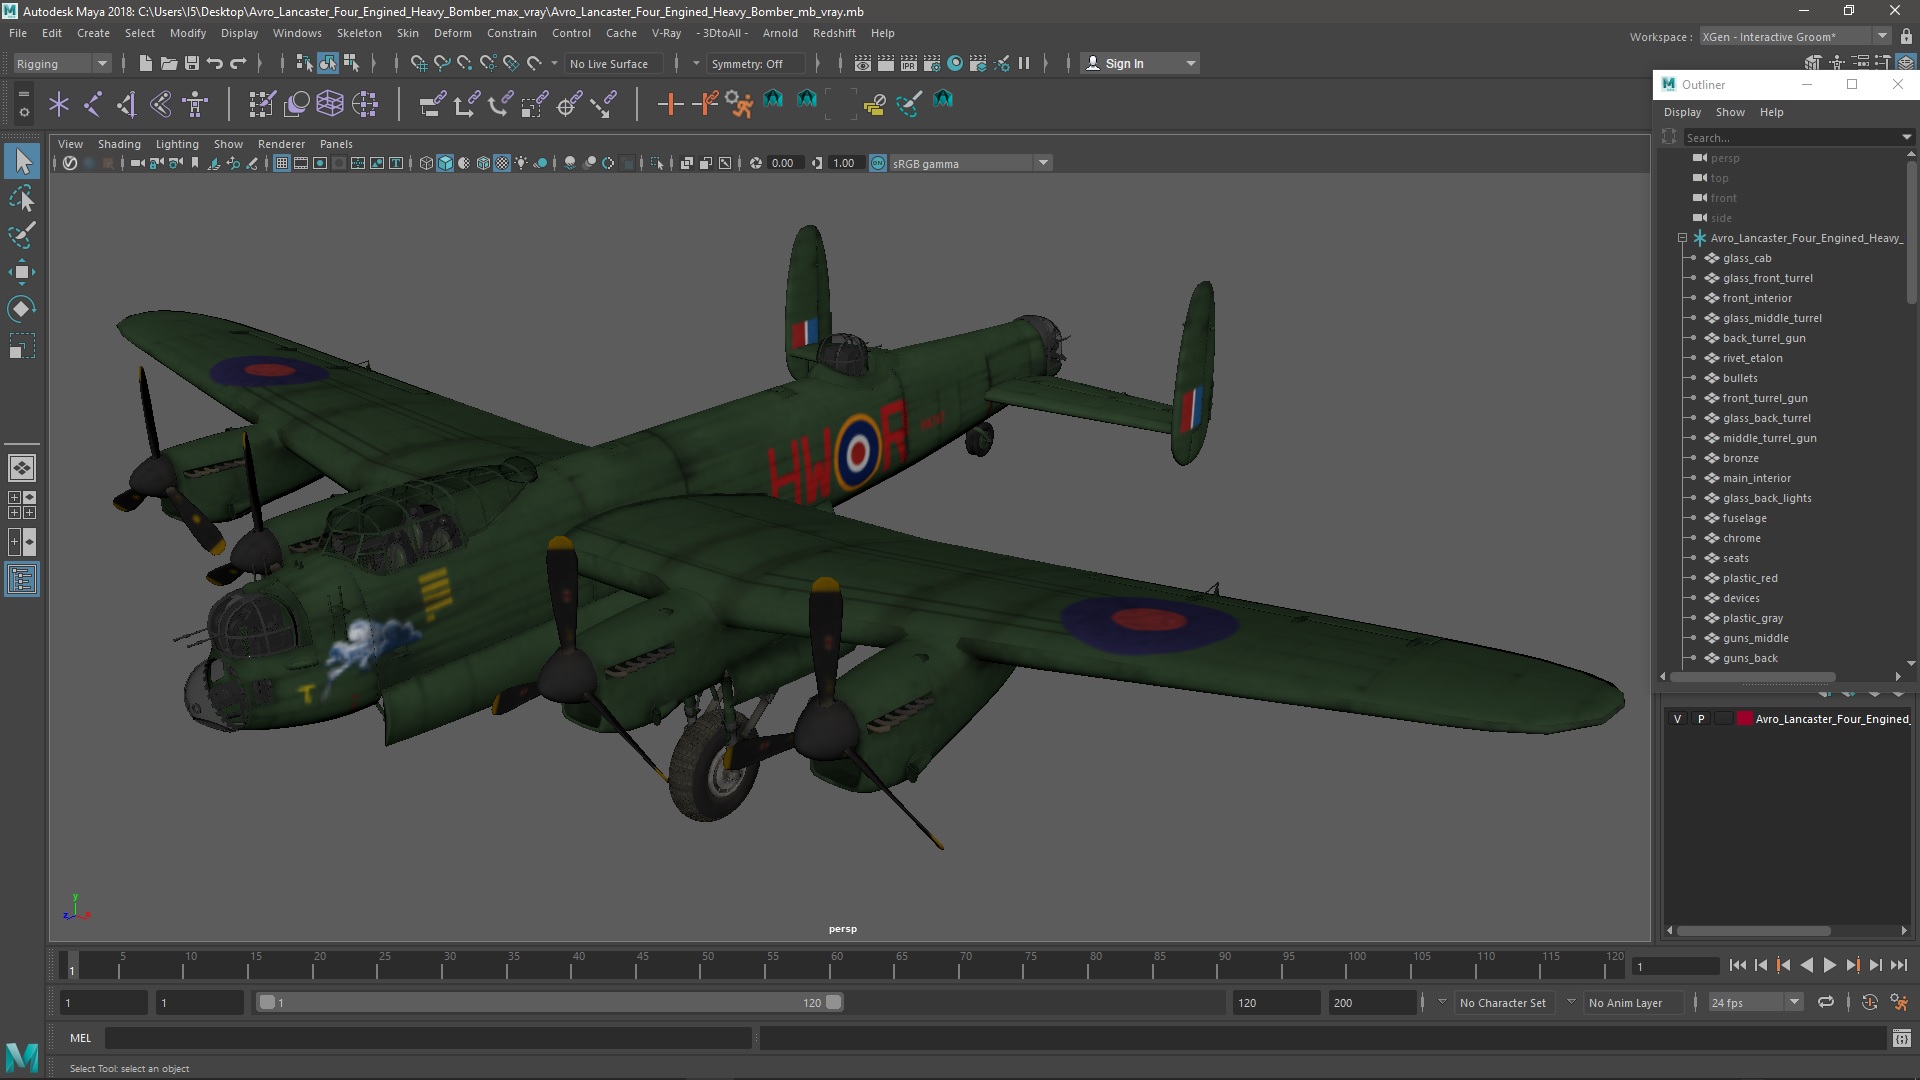Open the Workspace XGen dropdown
Image resolution: width=1920 pixels, height=1080 pixels.
[1796, 37]
